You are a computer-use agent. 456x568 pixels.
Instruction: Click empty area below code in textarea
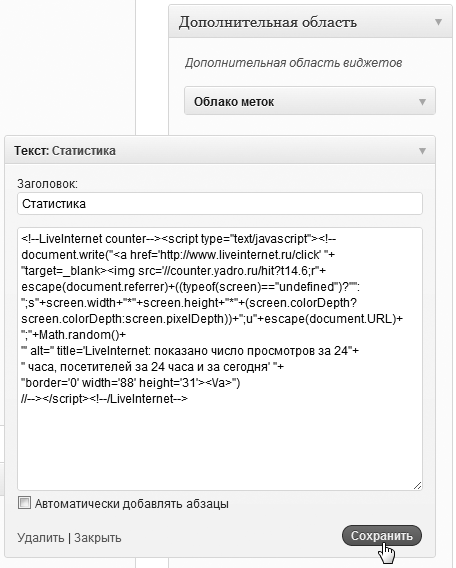click(220, 446)
